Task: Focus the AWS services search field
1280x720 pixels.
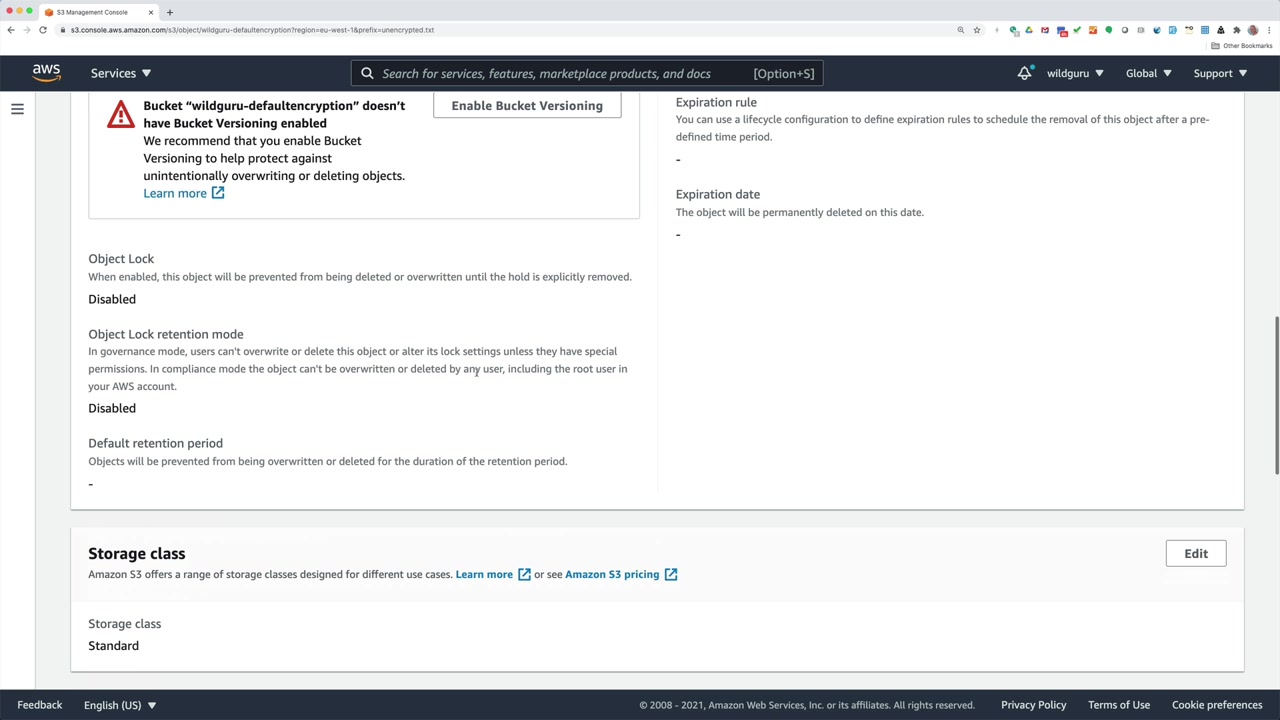Action: click(x=588, y=73)
